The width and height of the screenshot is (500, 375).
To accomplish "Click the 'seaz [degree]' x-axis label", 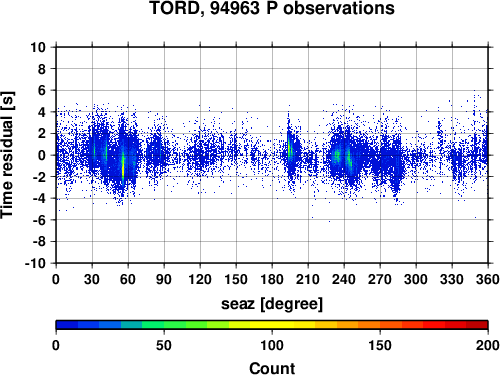I will pyautogui.click(x=272, y=304).
